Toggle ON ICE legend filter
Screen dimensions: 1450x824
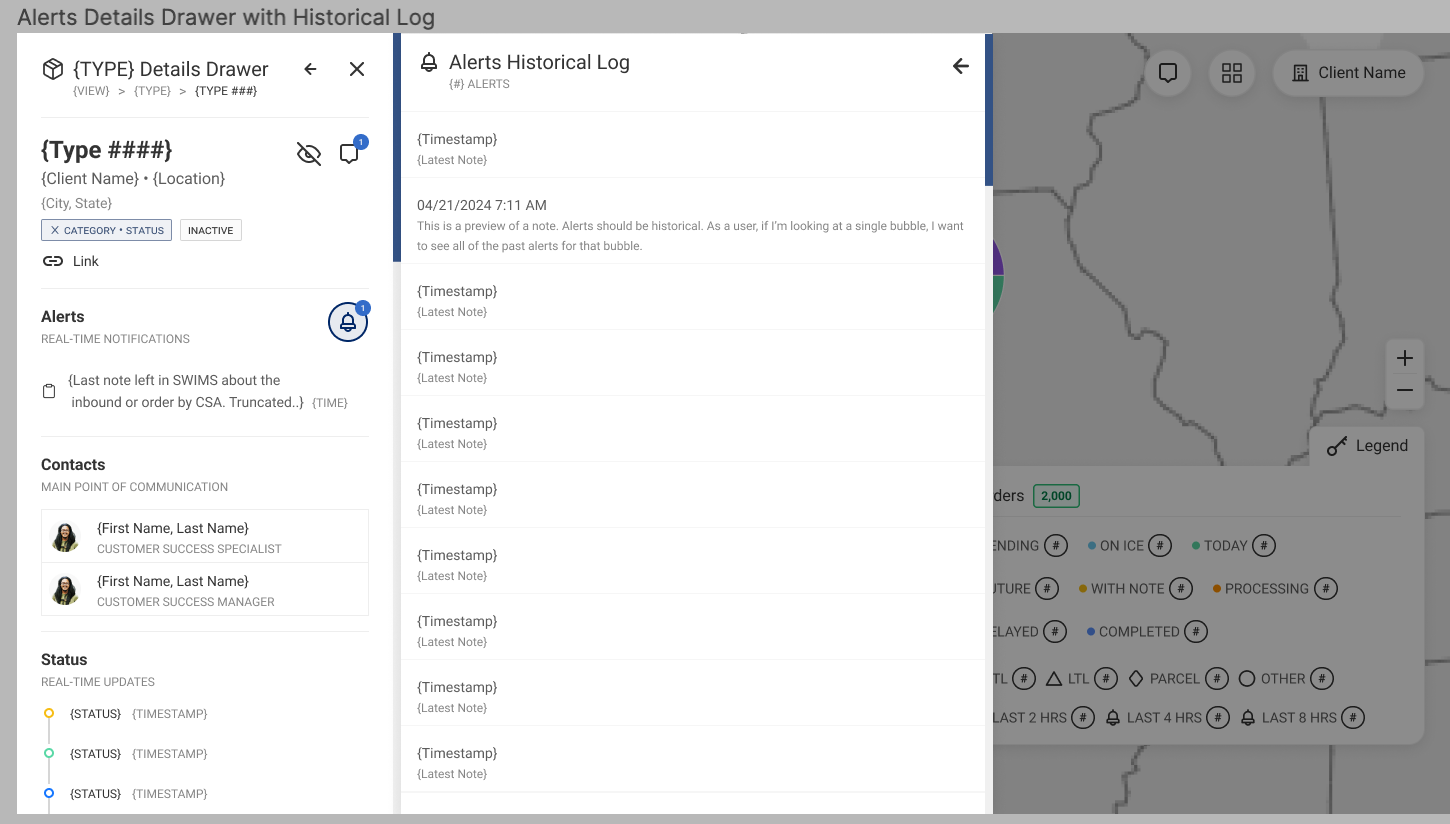(1129, 546)
